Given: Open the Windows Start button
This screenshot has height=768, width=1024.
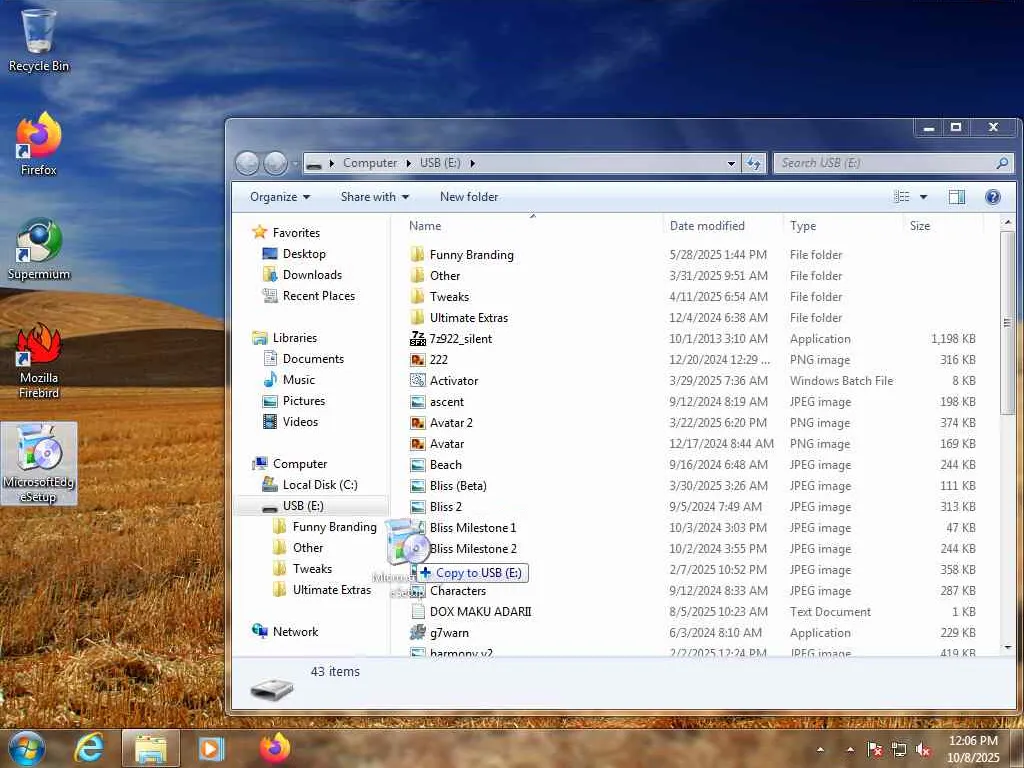Looking at the screenshot, I should click(26, 748).
